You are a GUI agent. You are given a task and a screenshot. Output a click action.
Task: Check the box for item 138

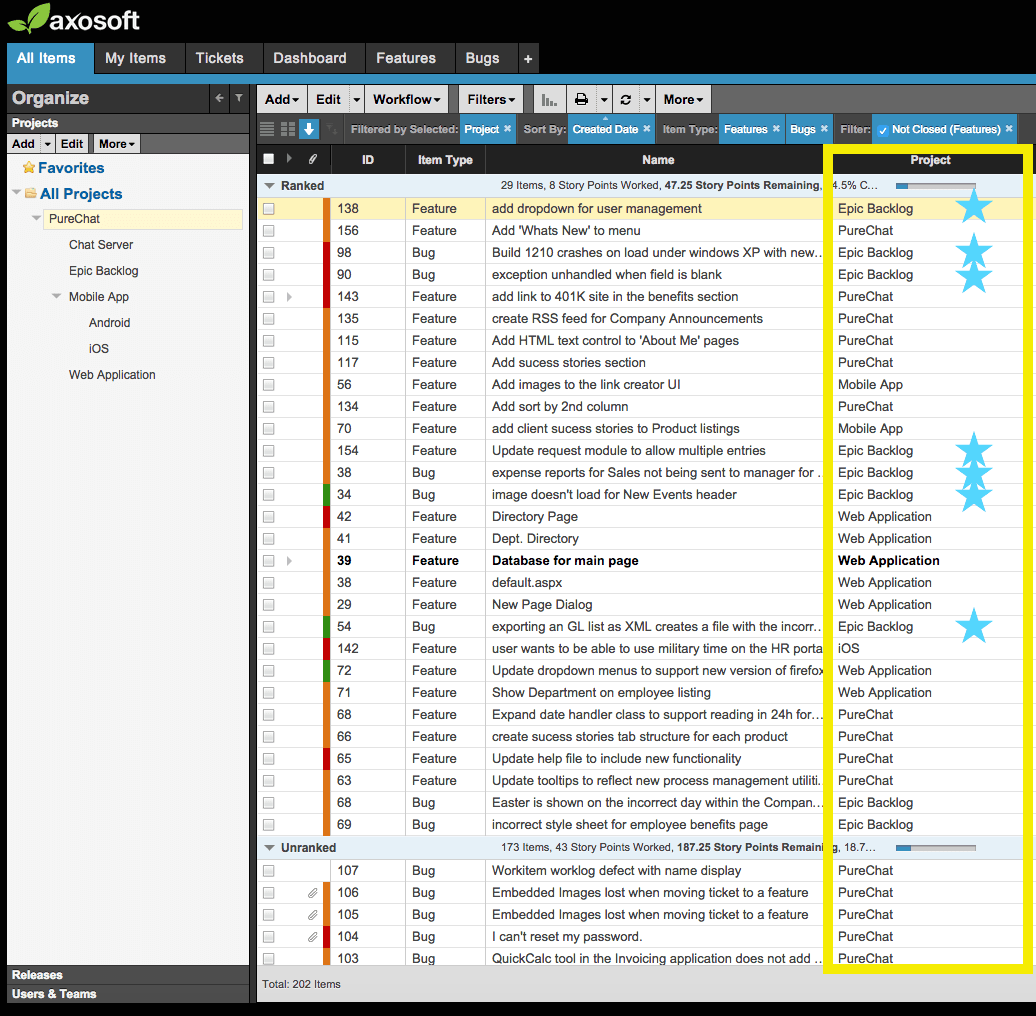pos(268,209)
